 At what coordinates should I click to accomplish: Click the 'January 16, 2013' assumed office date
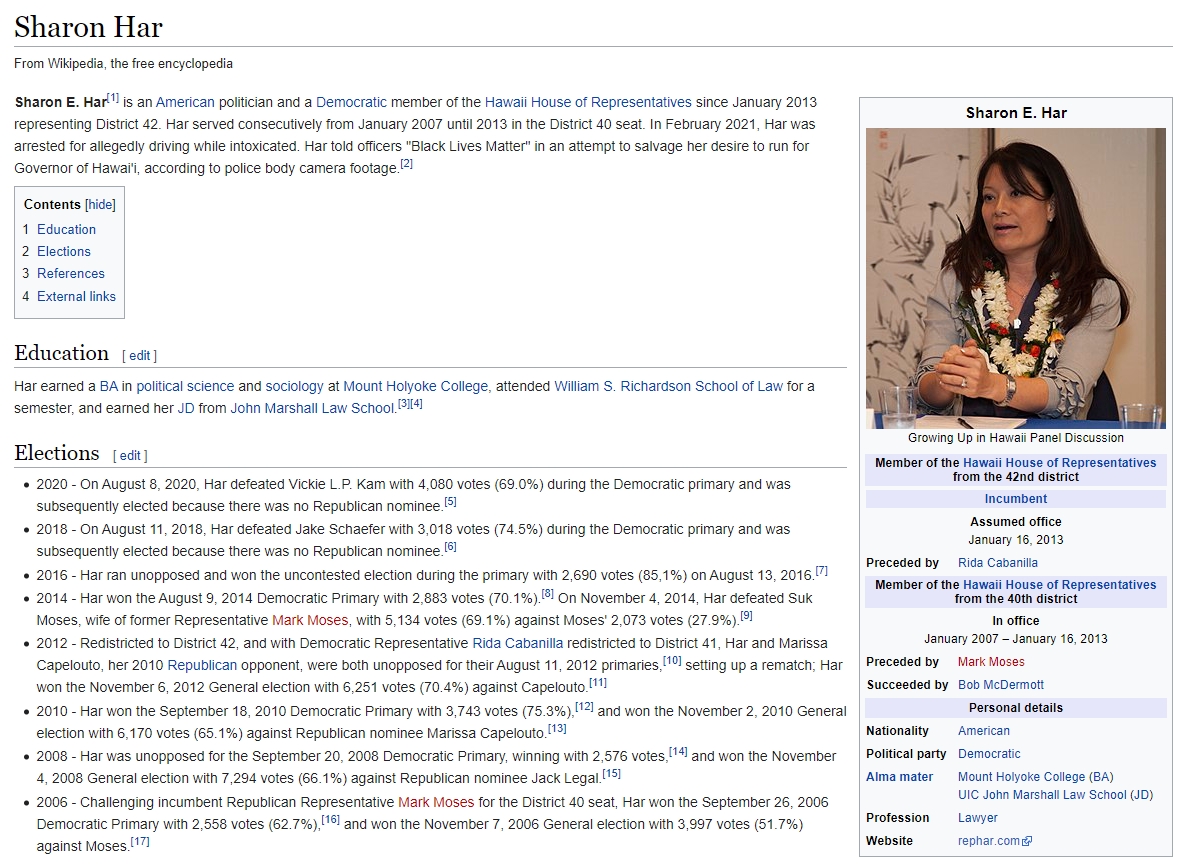[x=1015, y=539]
